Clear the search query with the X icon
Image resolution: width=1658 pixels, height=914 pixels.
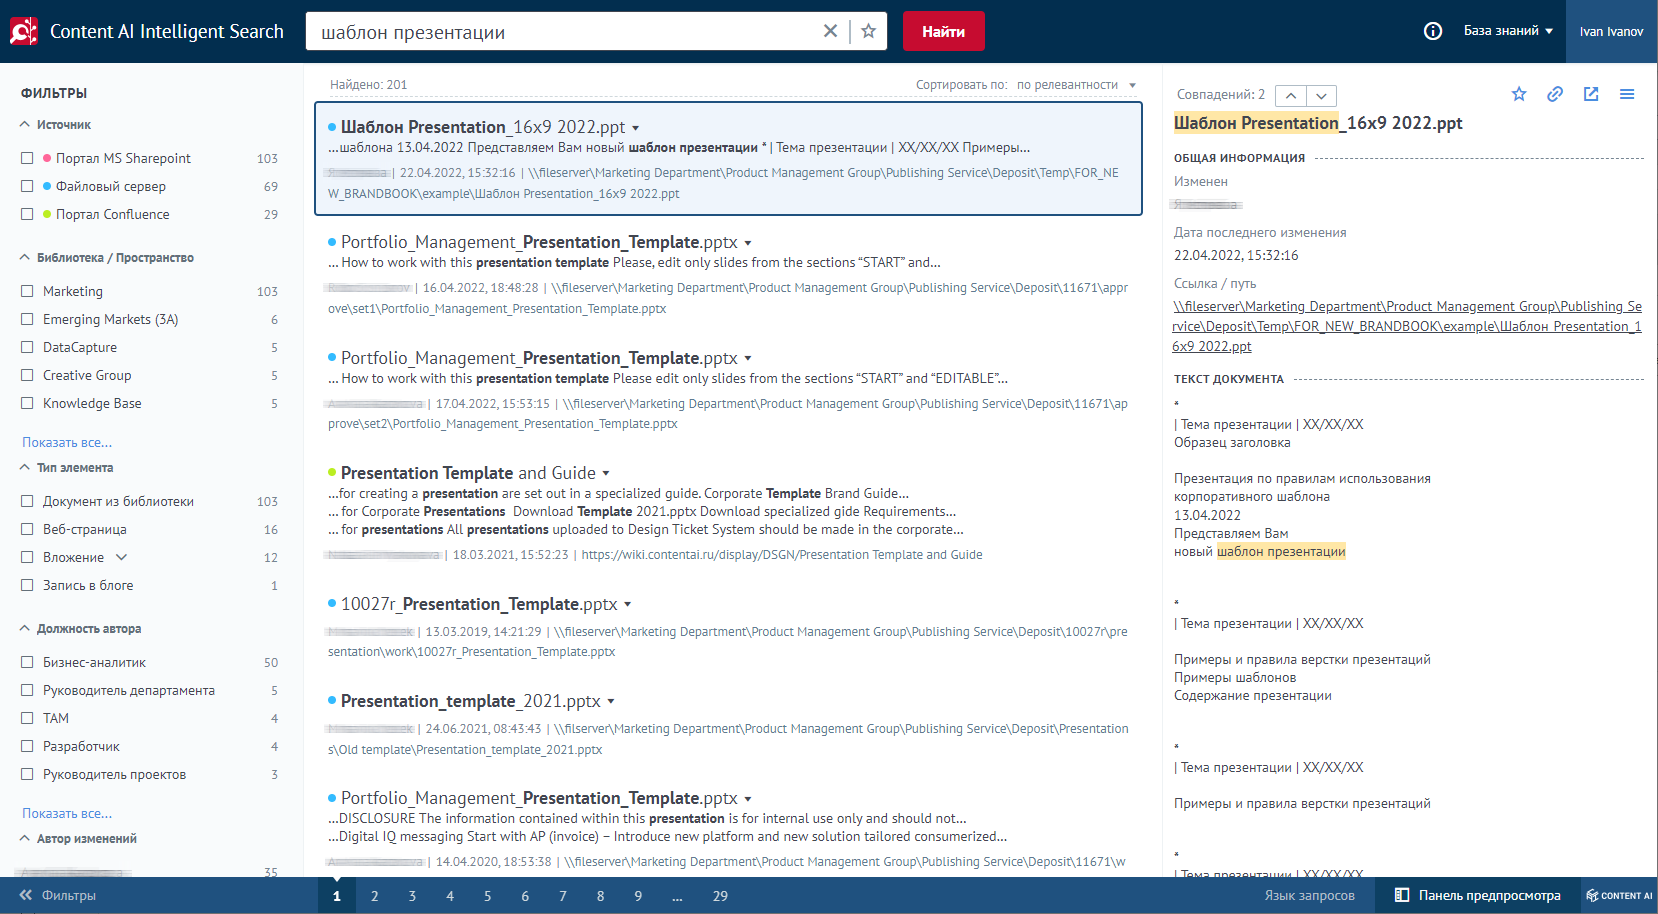click(x=830, y=31)
